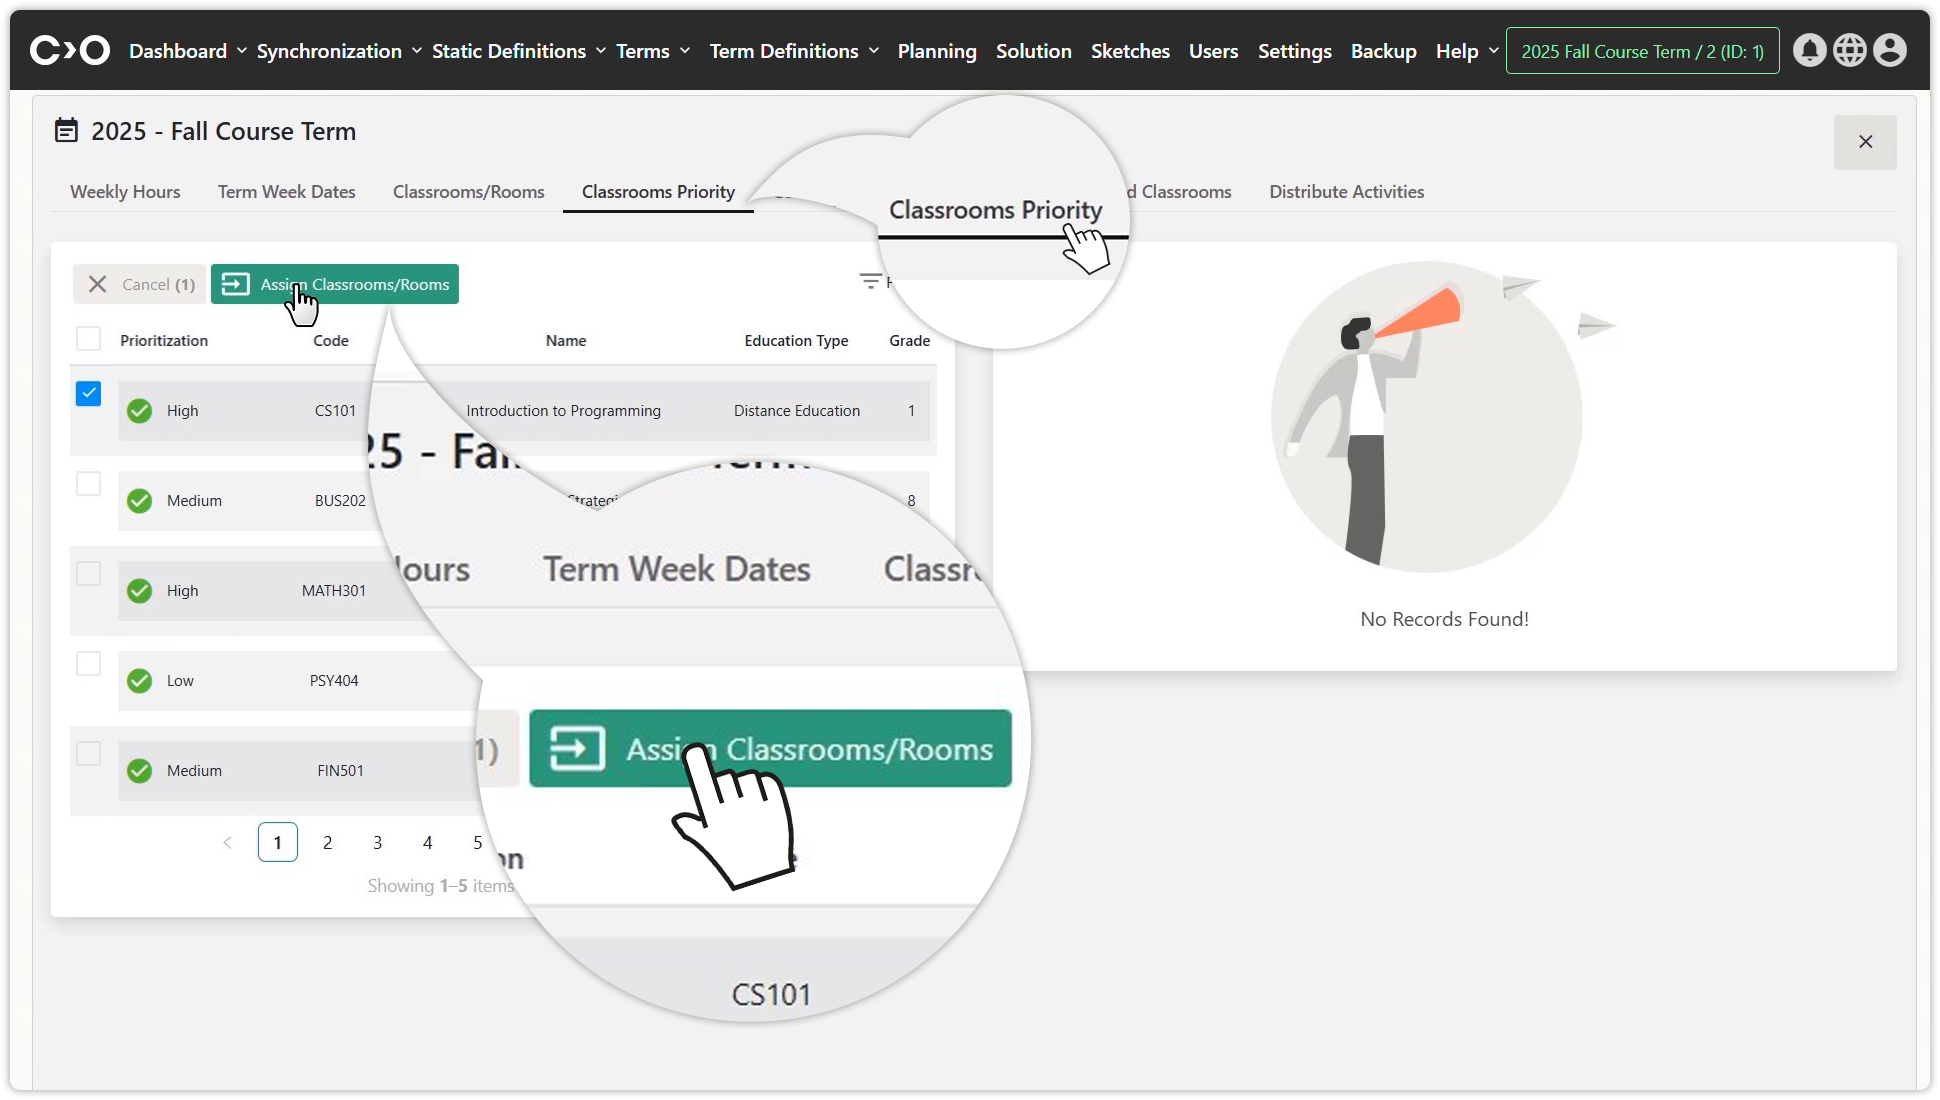Go to page 3 in pagination

(x=377, y=843)
